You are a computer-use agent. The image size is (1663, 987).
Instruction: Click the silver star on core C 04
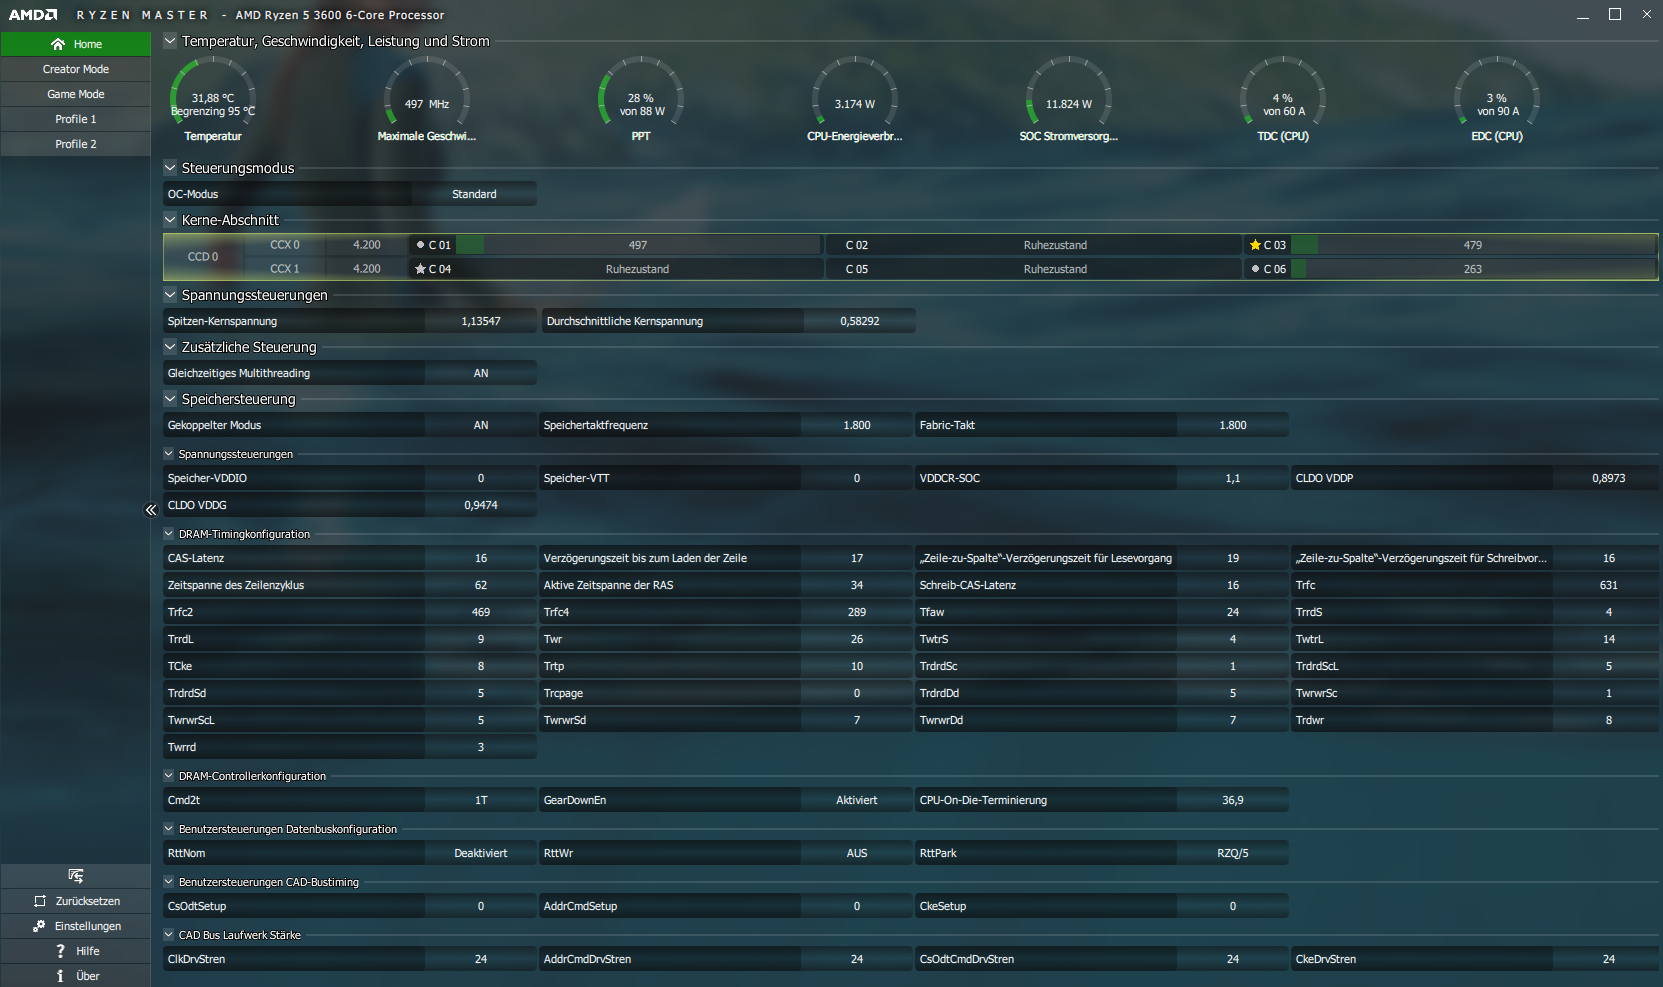click(x=420, y=269)
